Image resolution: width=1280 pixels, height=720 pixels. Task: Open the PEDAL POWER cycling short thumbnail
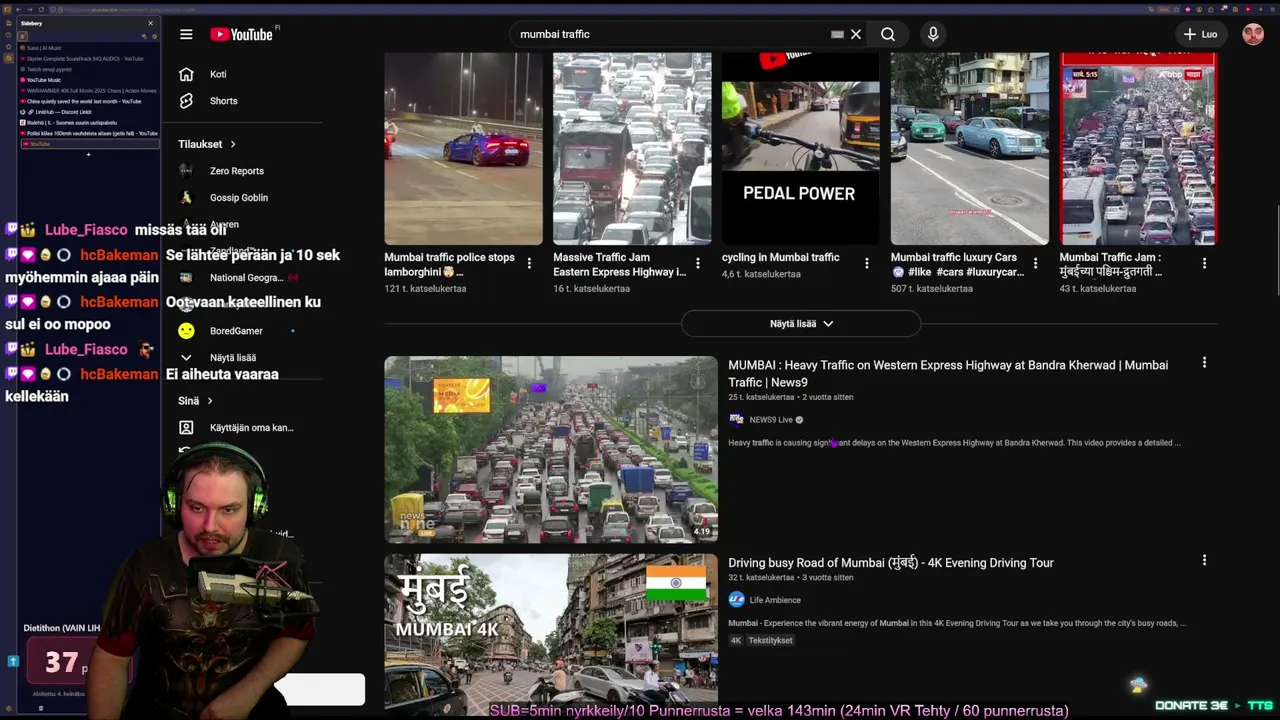[x=801, y=149]
